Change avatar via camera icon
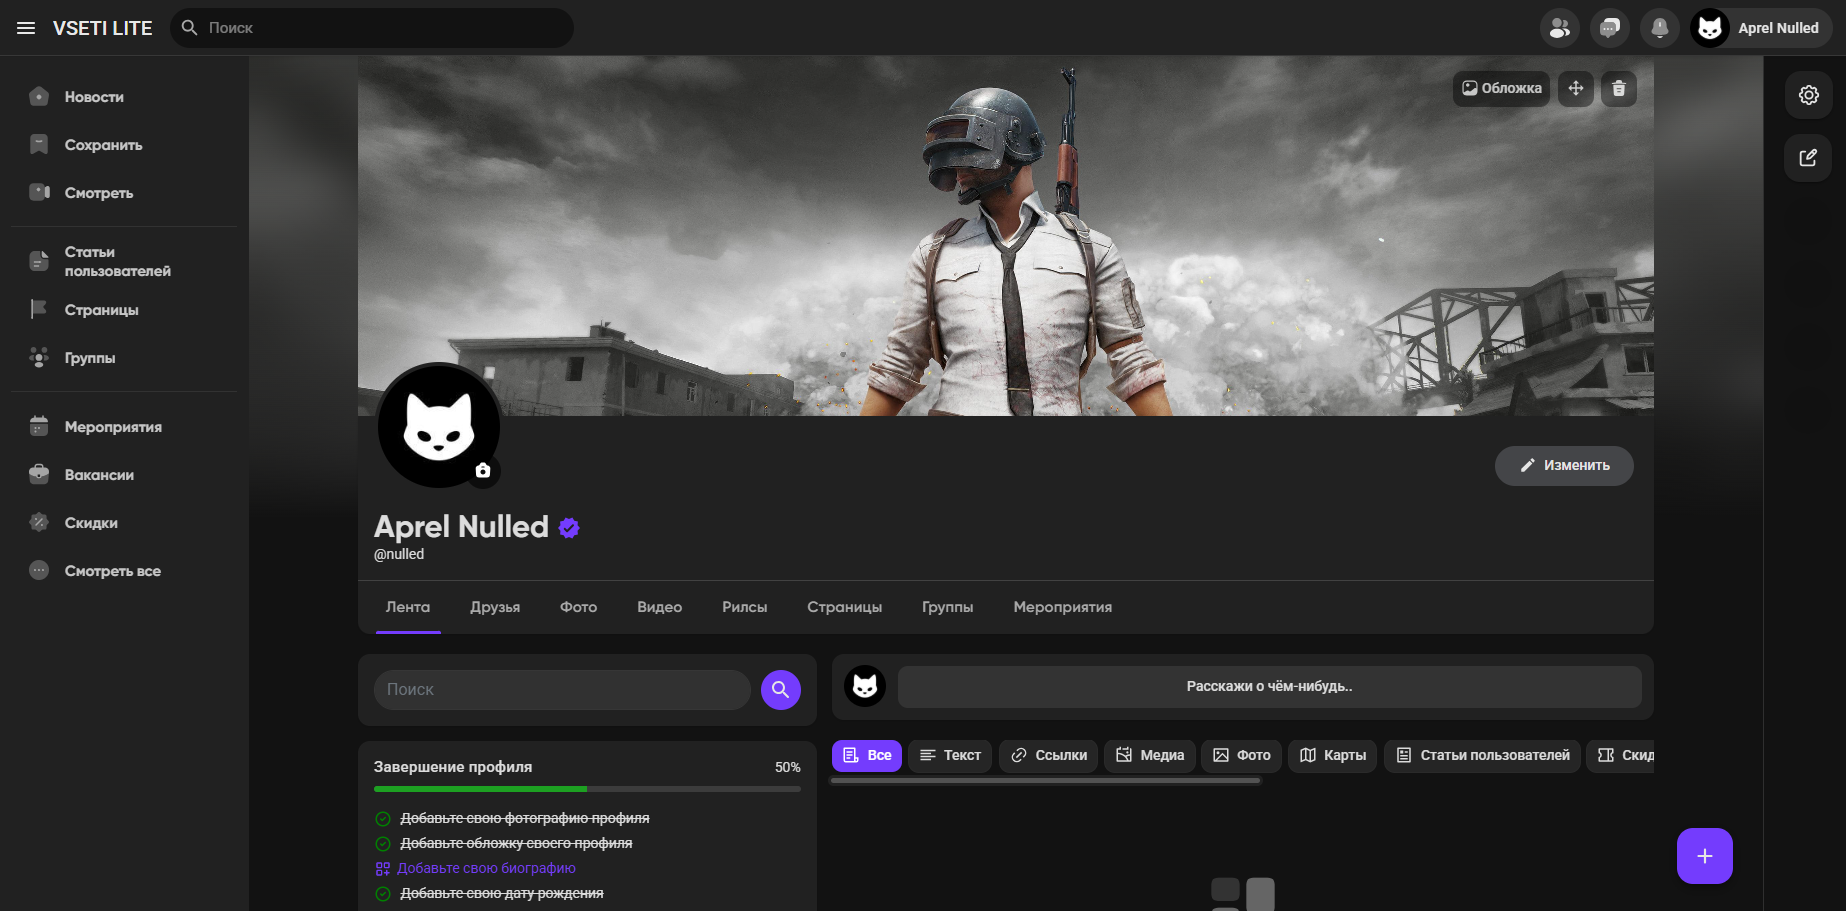This screenshot has height=911, width=1846. click(483, 470)
